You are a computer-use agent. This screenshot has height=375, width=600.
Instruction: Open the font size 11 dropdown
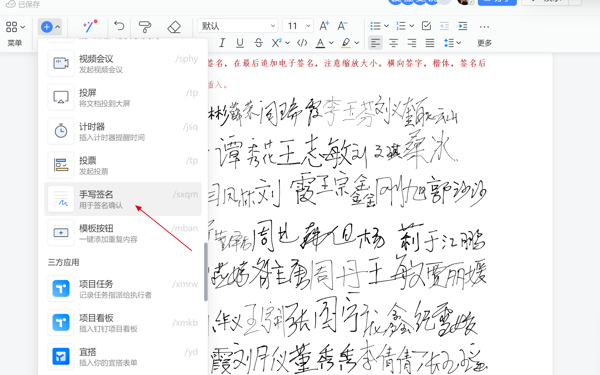(x=298, y=26)
